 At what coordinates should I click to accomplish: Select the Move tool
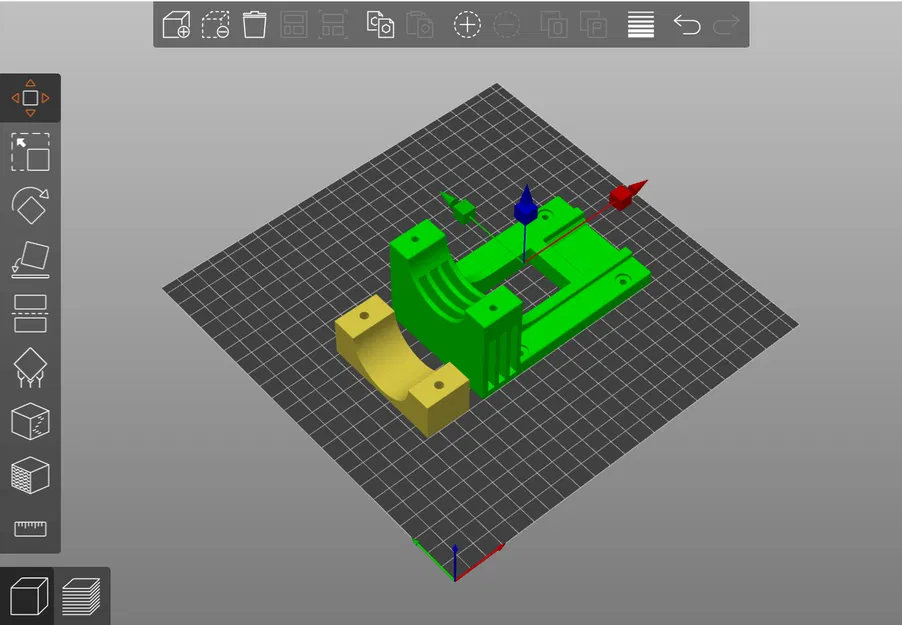(x=30, y=98)
